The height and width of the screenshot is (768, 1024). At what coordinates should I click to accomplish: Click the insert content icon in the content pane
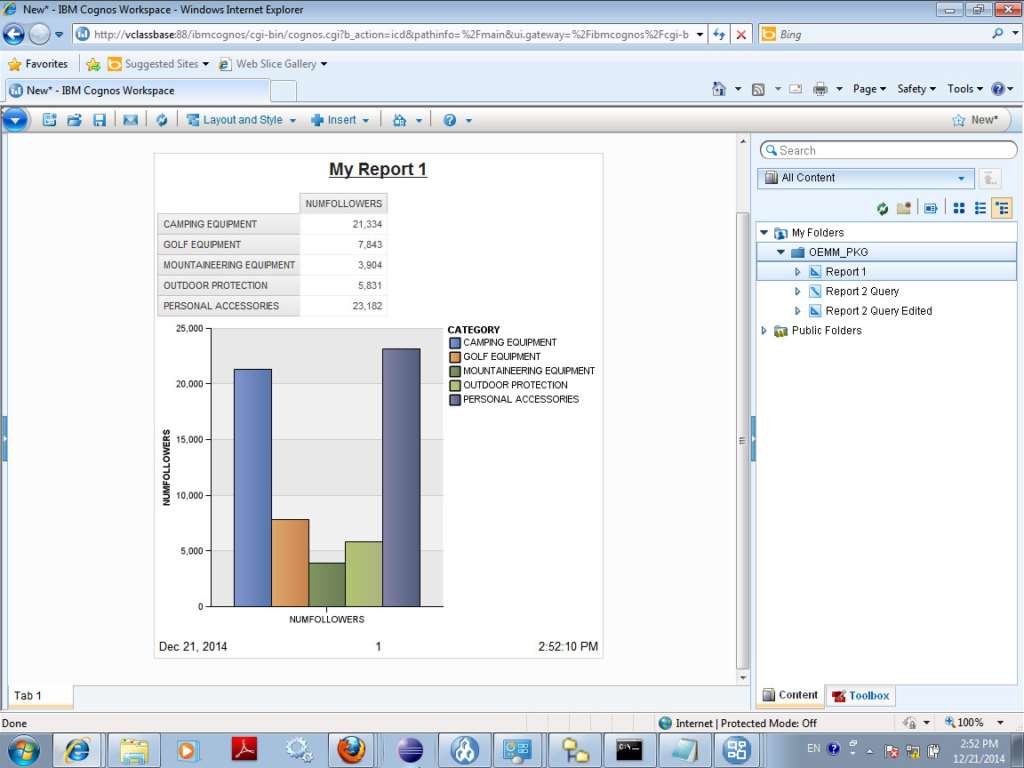(931, 208)
